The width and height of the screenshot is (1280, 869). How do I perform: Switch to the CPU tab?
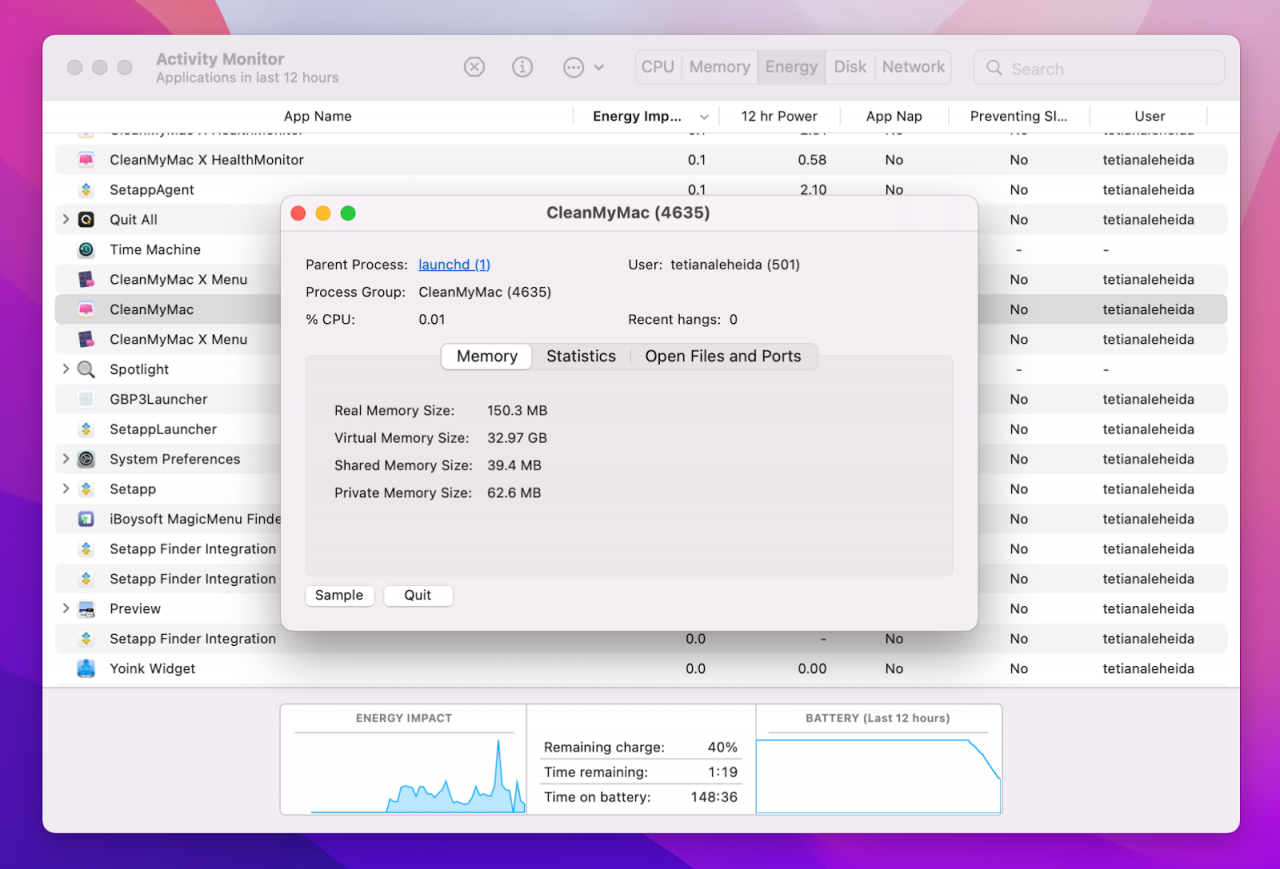(658, 67)
